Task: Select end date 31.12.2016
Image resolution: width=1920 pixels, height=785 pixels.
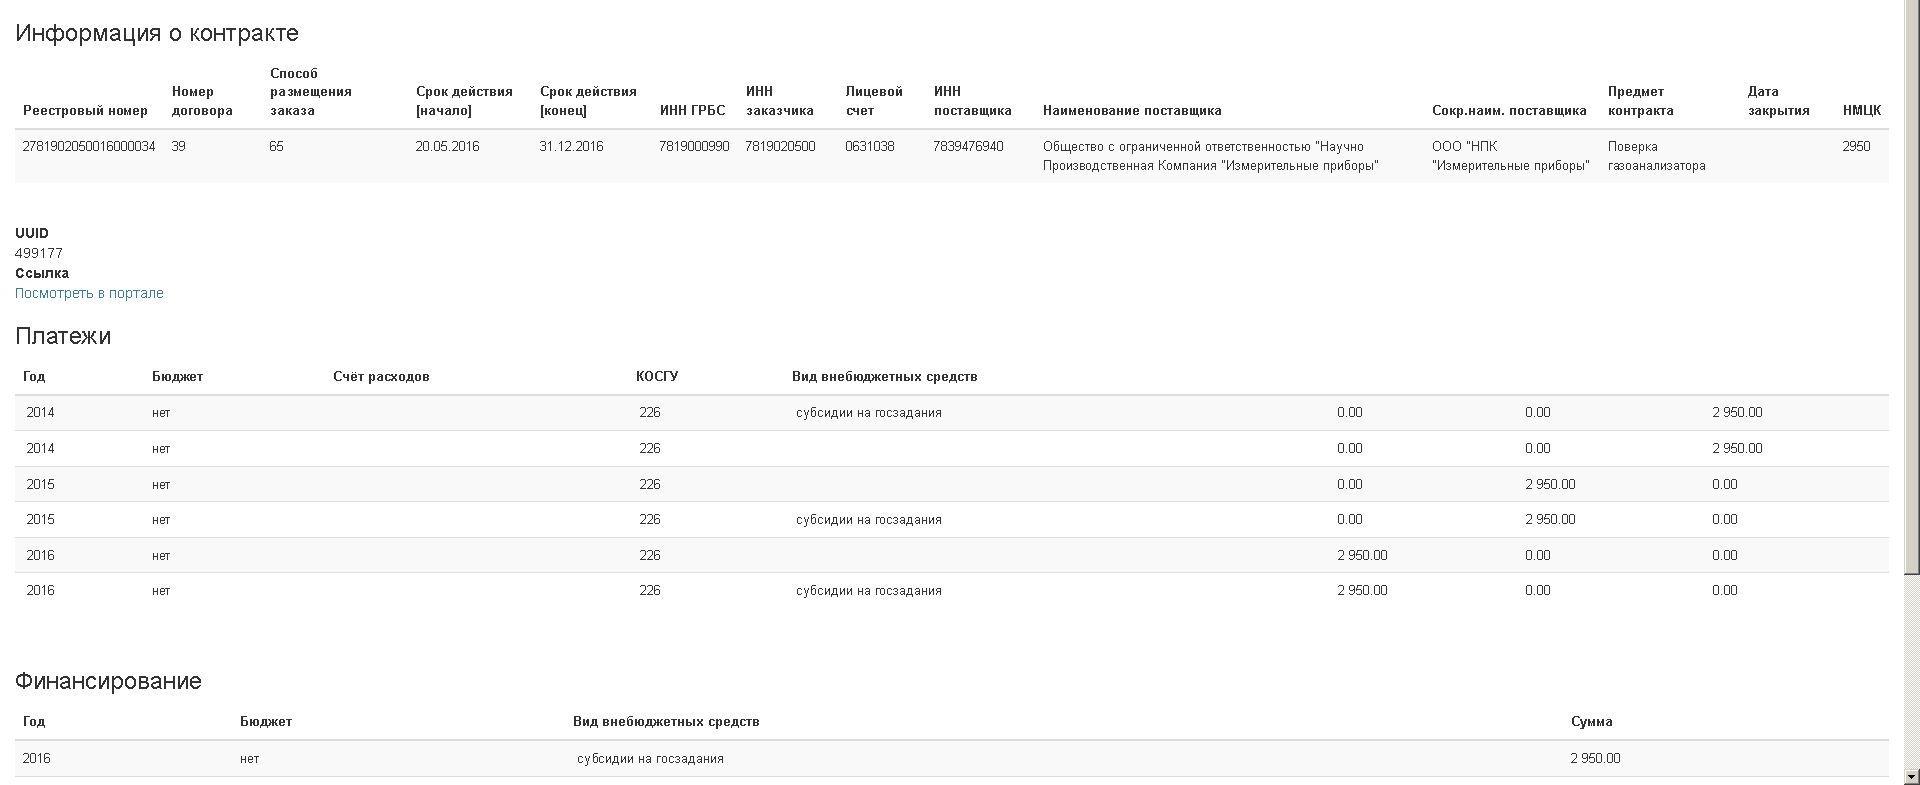Action: (x=571, y=146)
